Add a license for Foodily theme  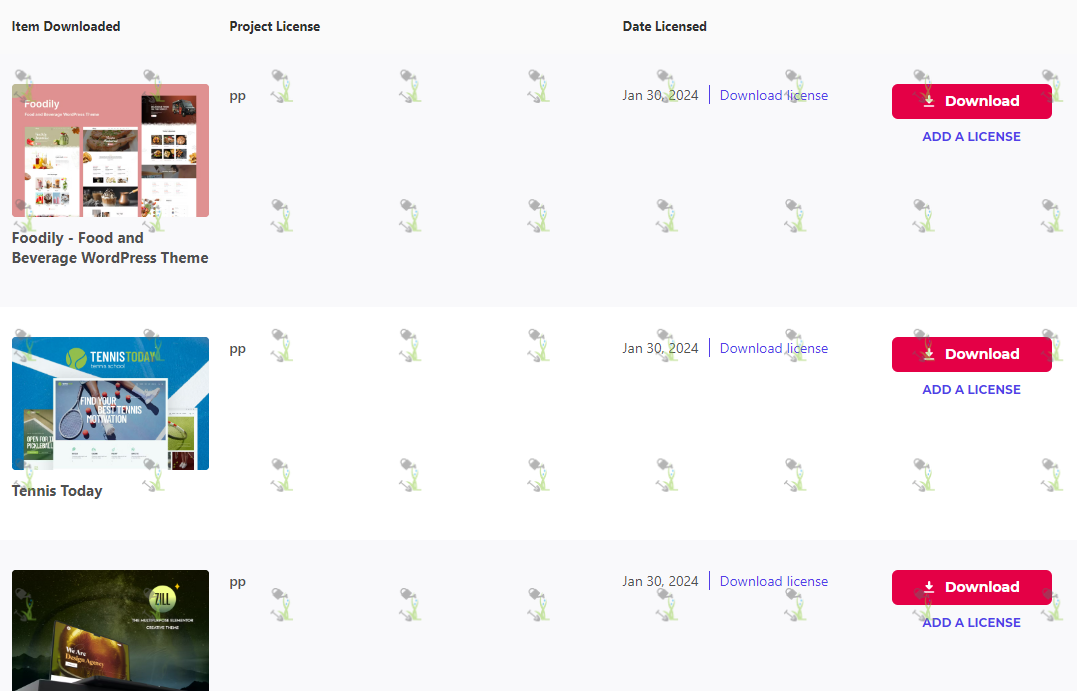pos(971,137)
